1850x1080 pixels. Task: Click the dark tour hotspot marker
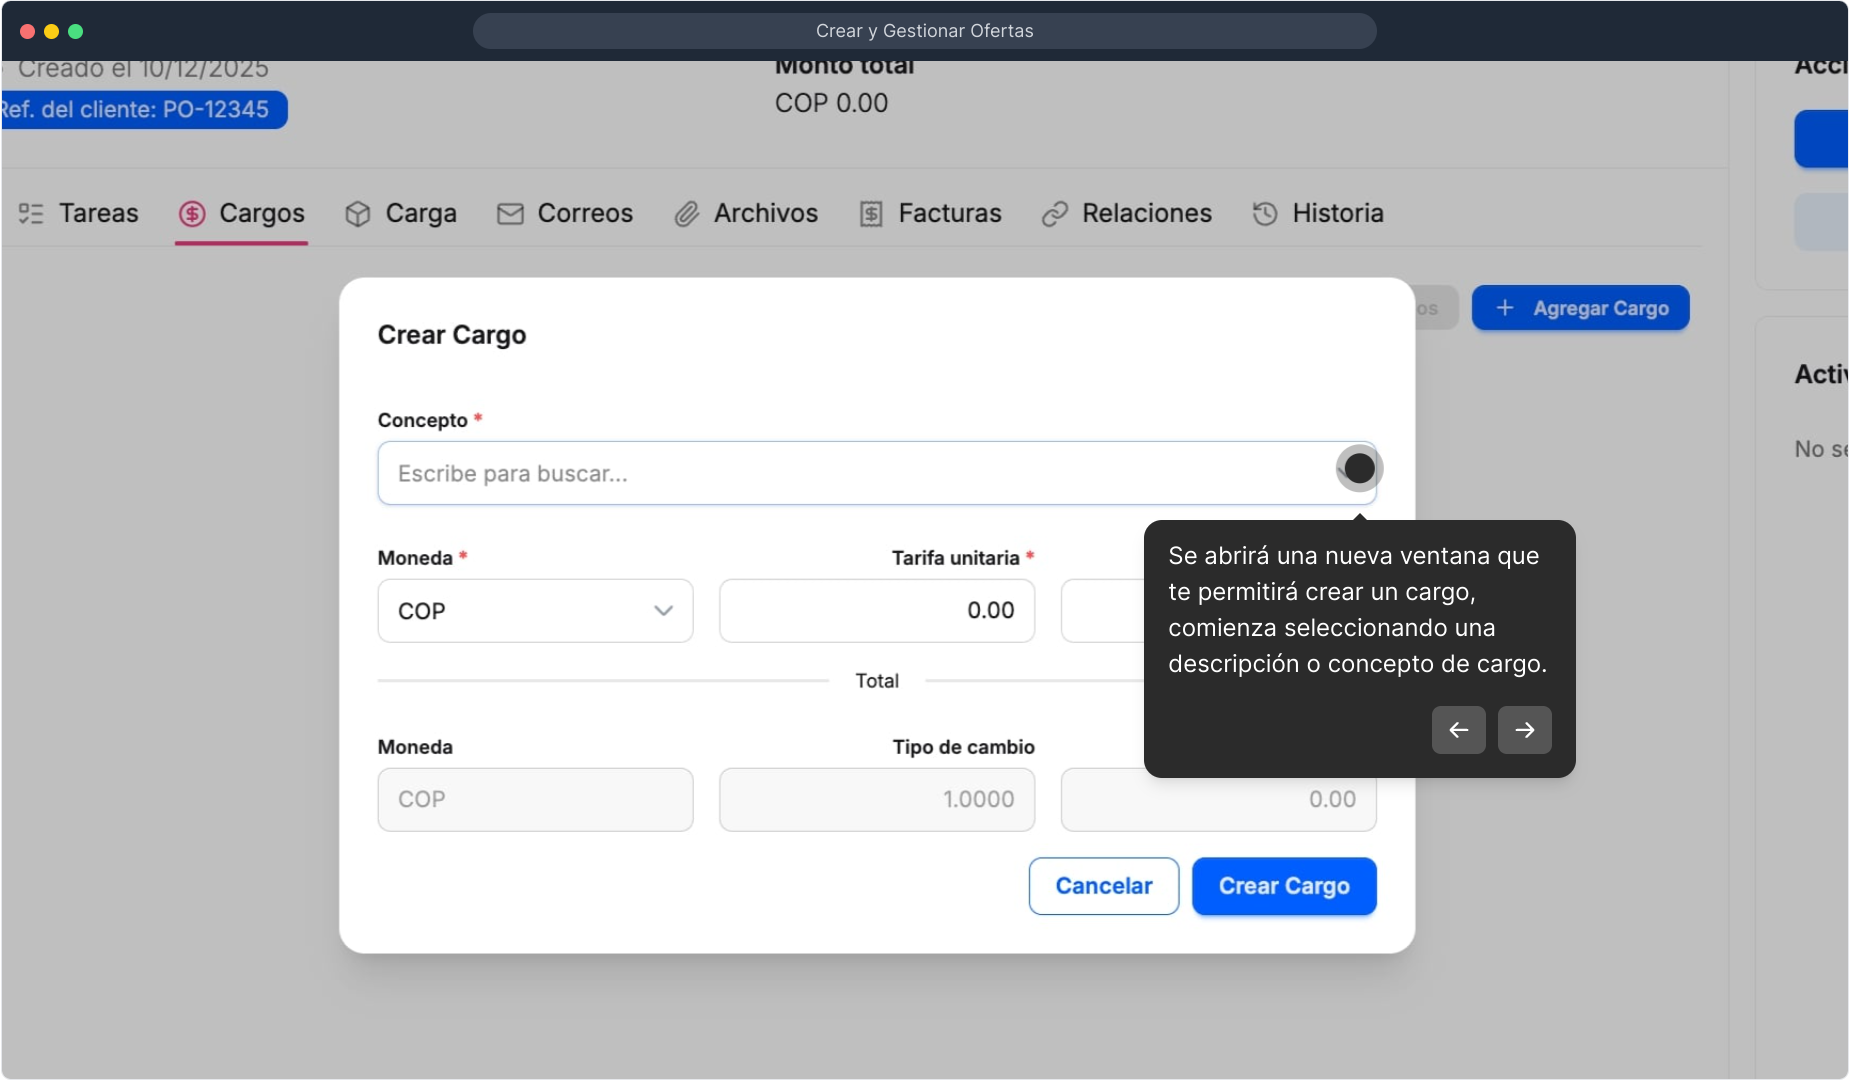click(x=1359, y=468)
